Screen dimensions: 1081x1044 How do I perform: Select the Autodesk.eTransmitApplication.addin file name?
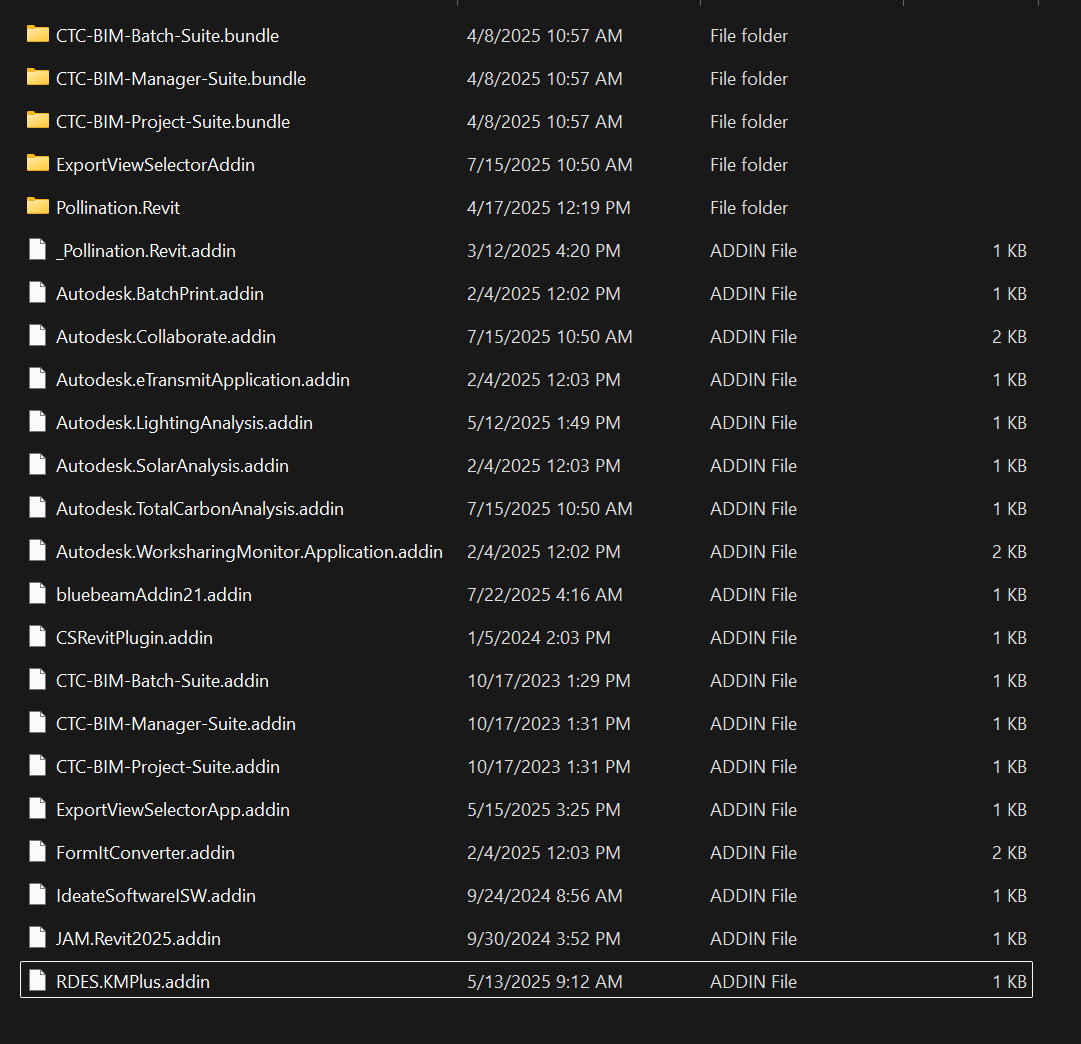(203, 380)
